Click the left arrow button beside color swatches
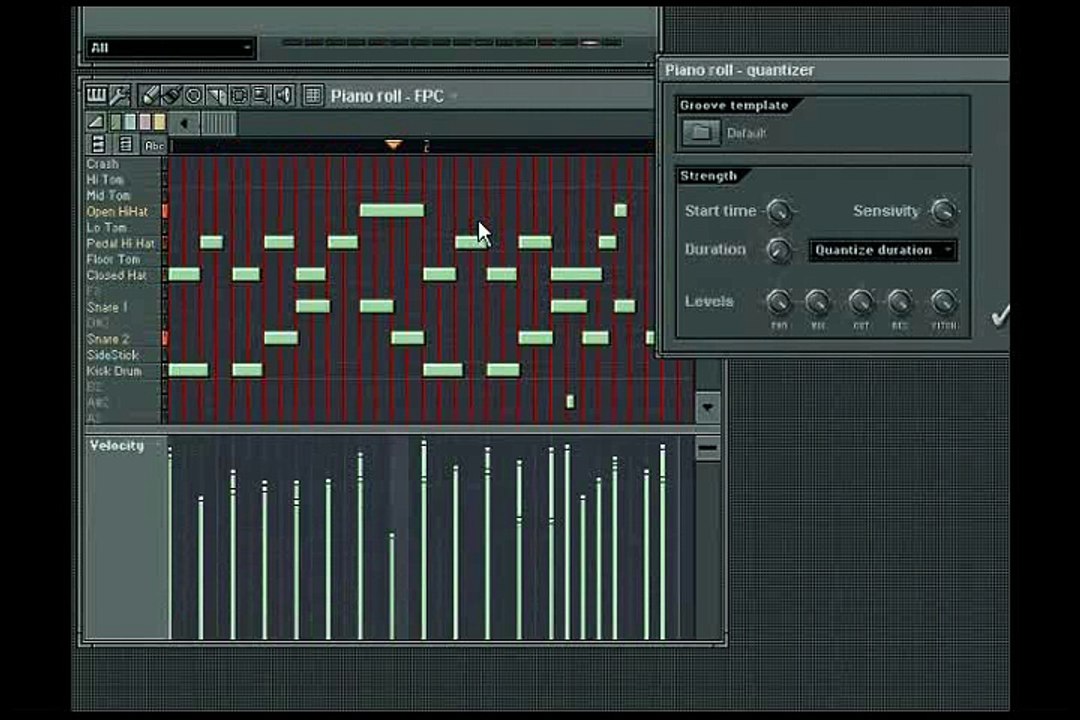 pos(184,123)
